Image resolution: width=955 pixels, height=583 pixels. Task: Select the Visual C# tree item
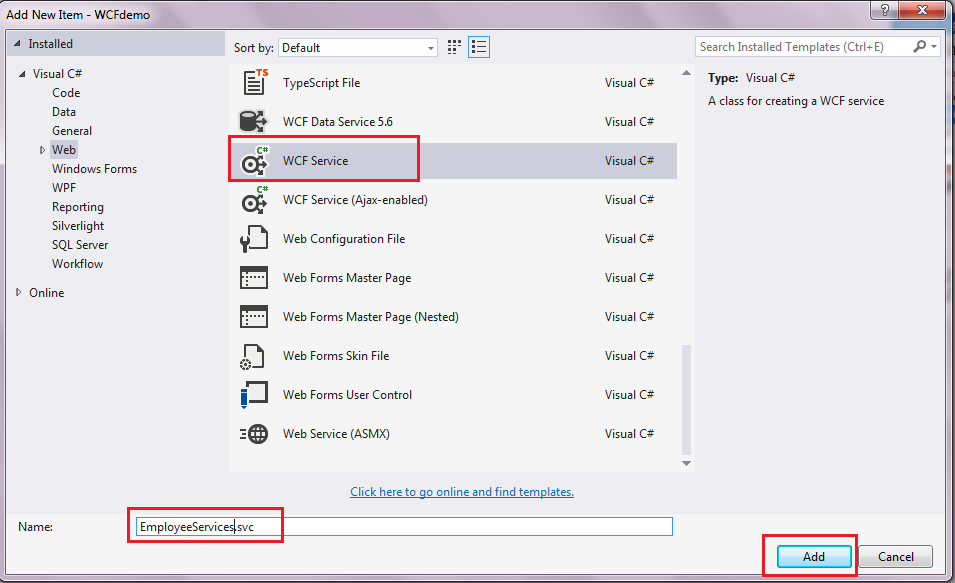pos(57,74)
